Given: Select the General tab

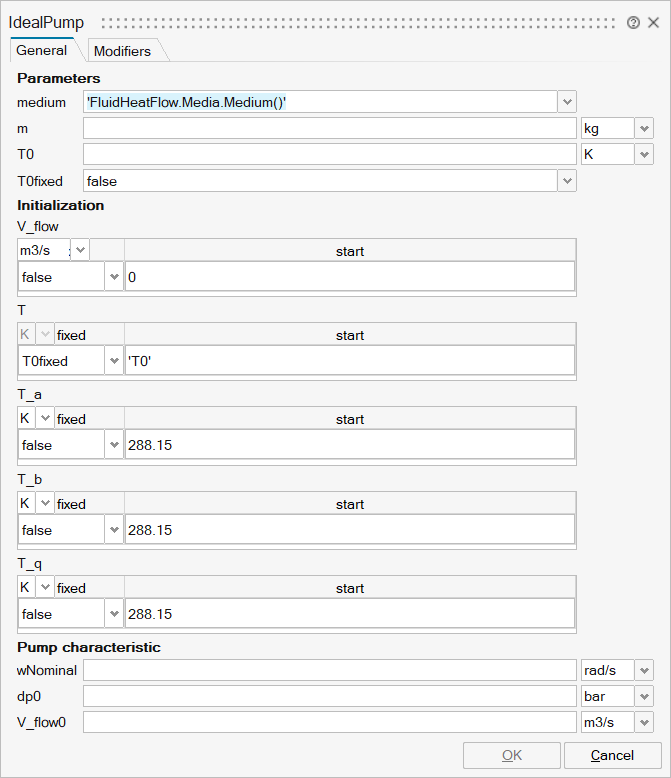Looking at the screenshot, I should [x=42, y=50].
